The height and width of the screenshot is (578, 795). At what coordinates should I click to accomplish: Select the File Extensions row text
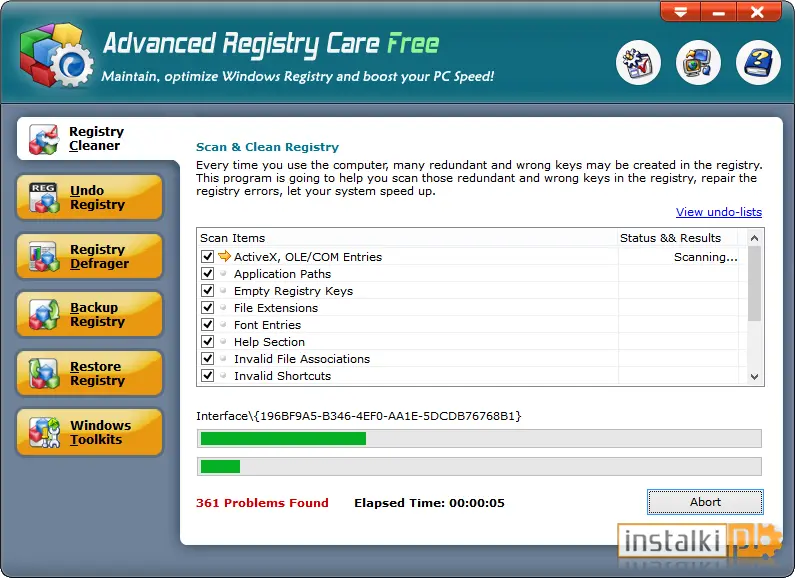click(276, 308)
